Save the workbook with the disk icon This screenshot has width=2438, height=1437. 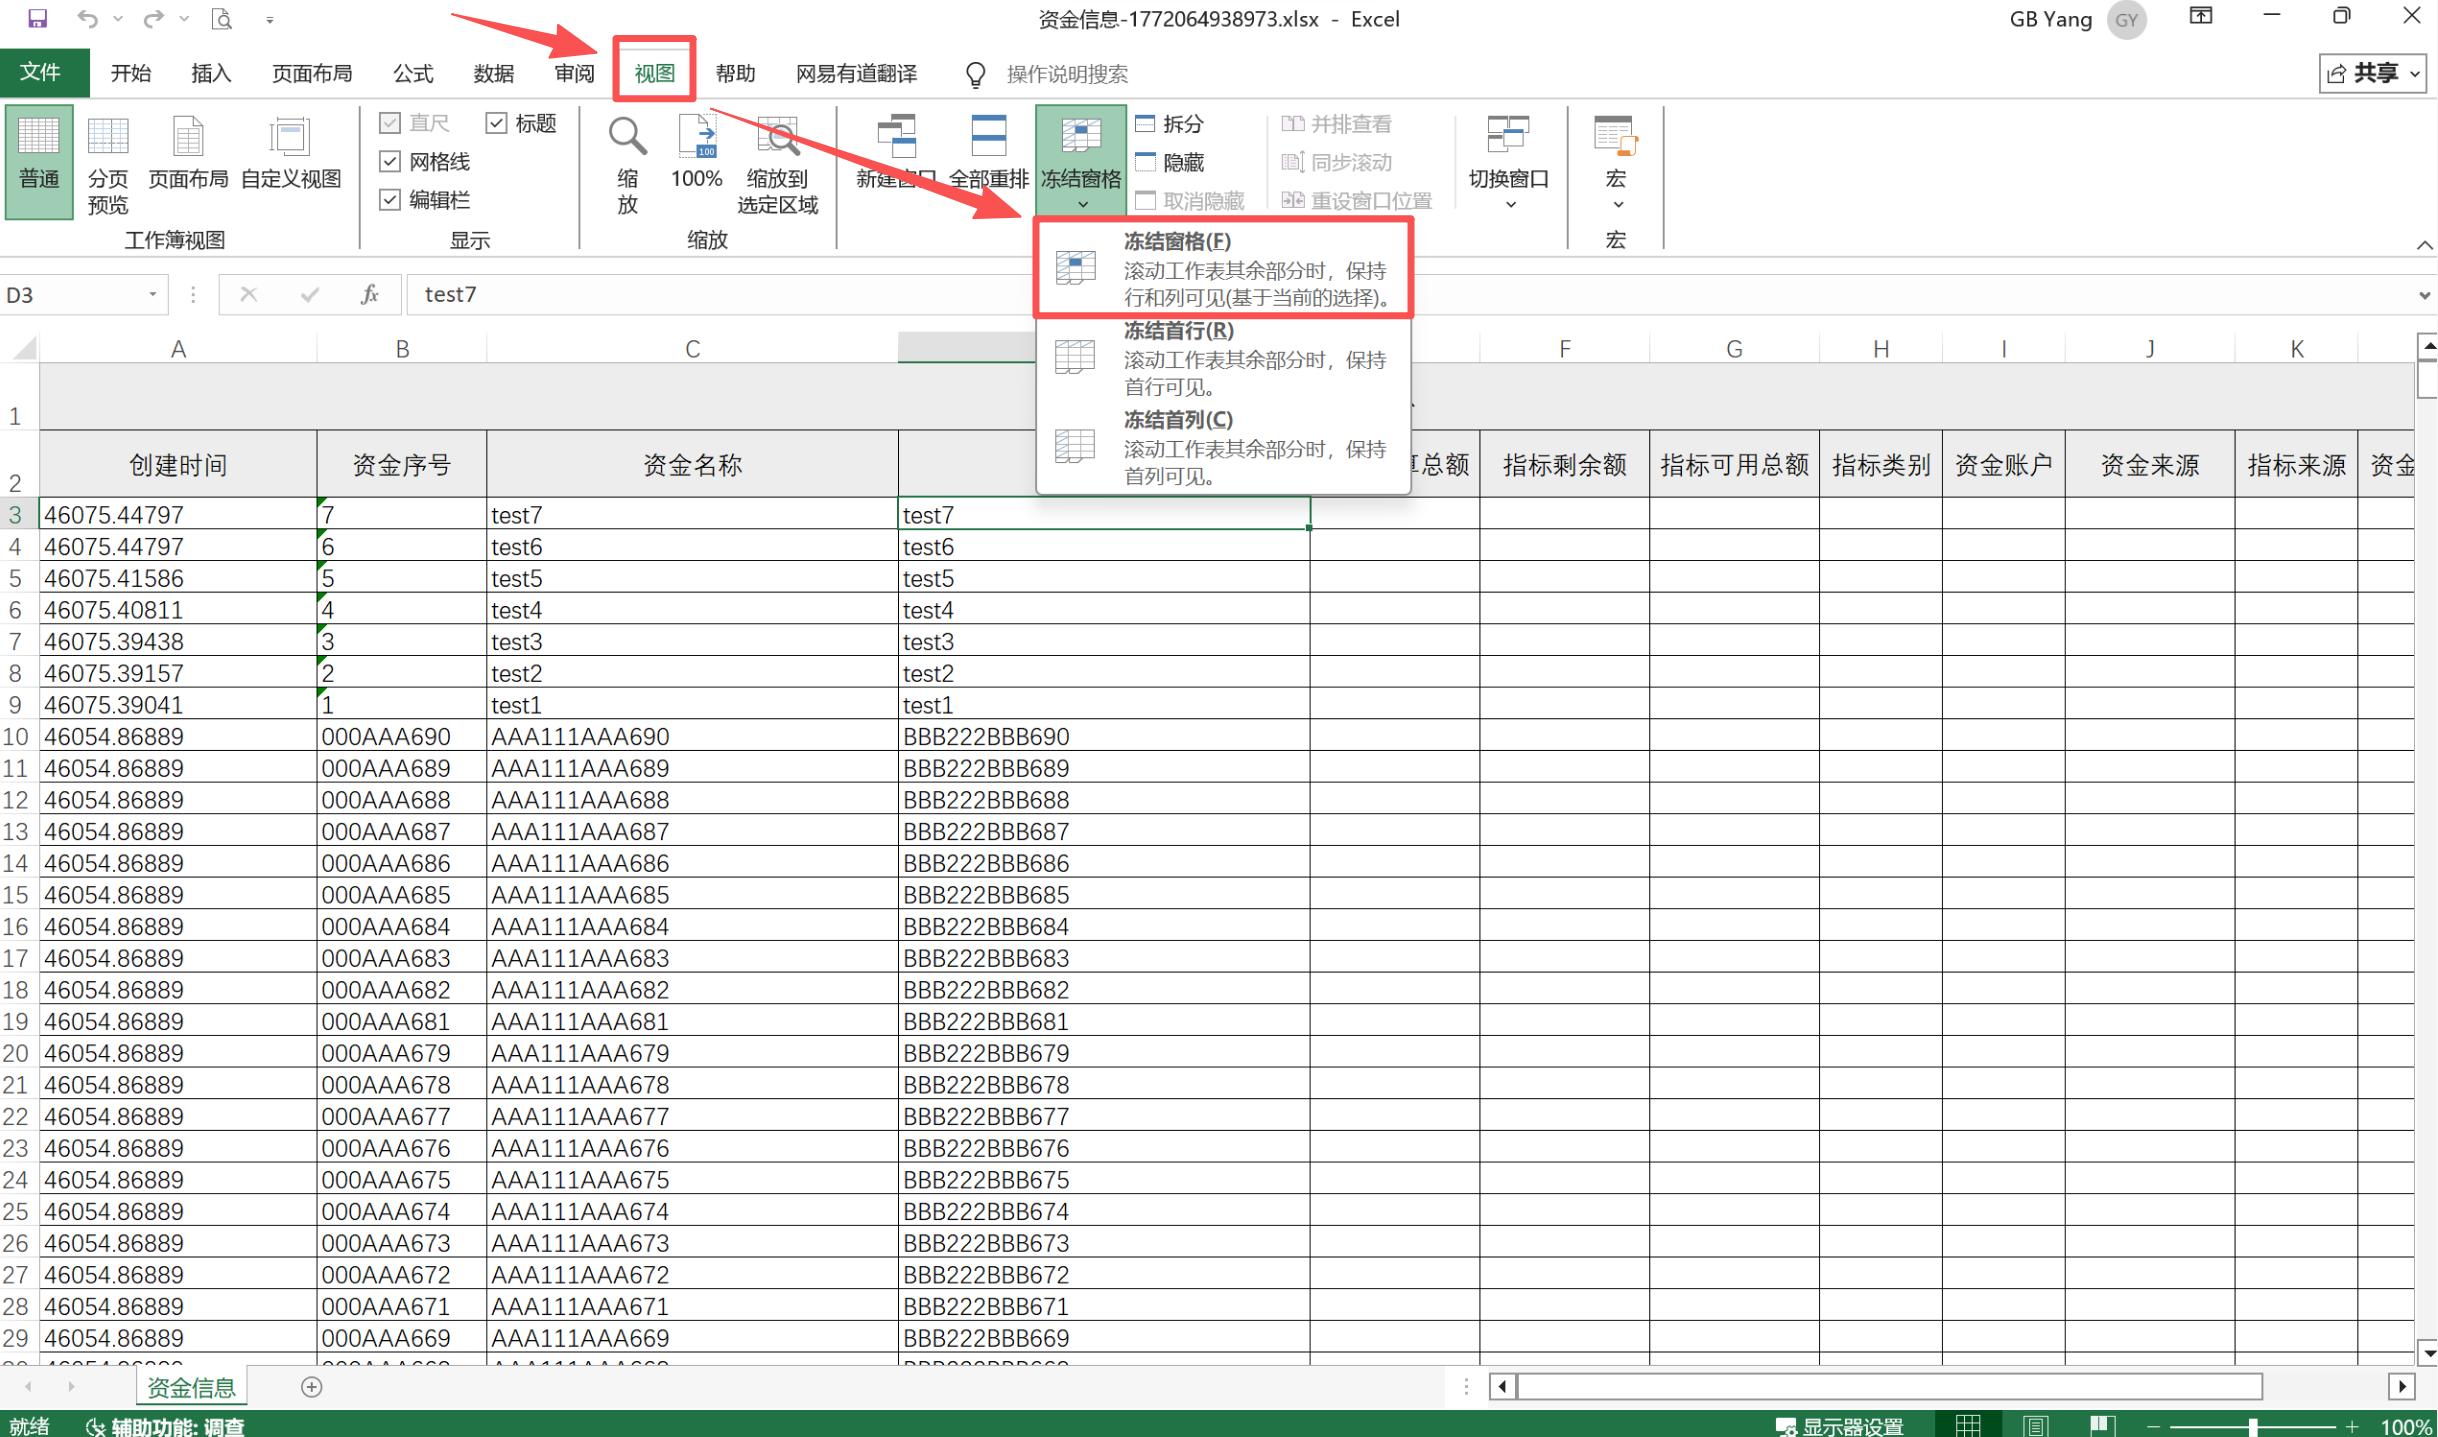pyautogui.click(x=37, y=18)
